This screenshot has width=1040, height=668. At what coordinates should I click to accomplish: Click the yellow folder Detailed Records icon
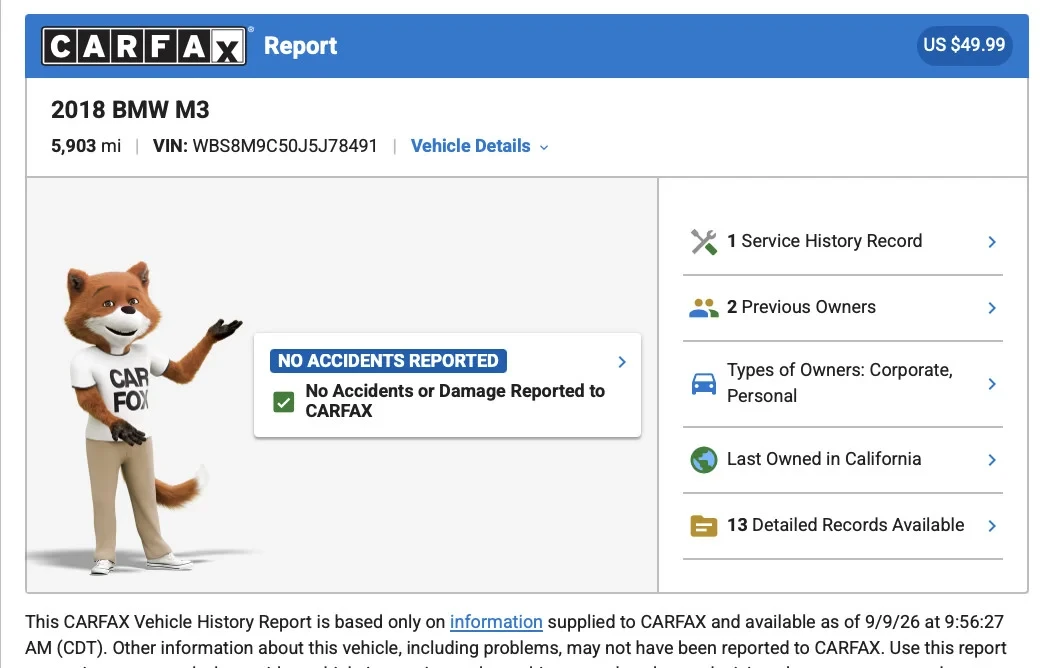click(704, 526)
